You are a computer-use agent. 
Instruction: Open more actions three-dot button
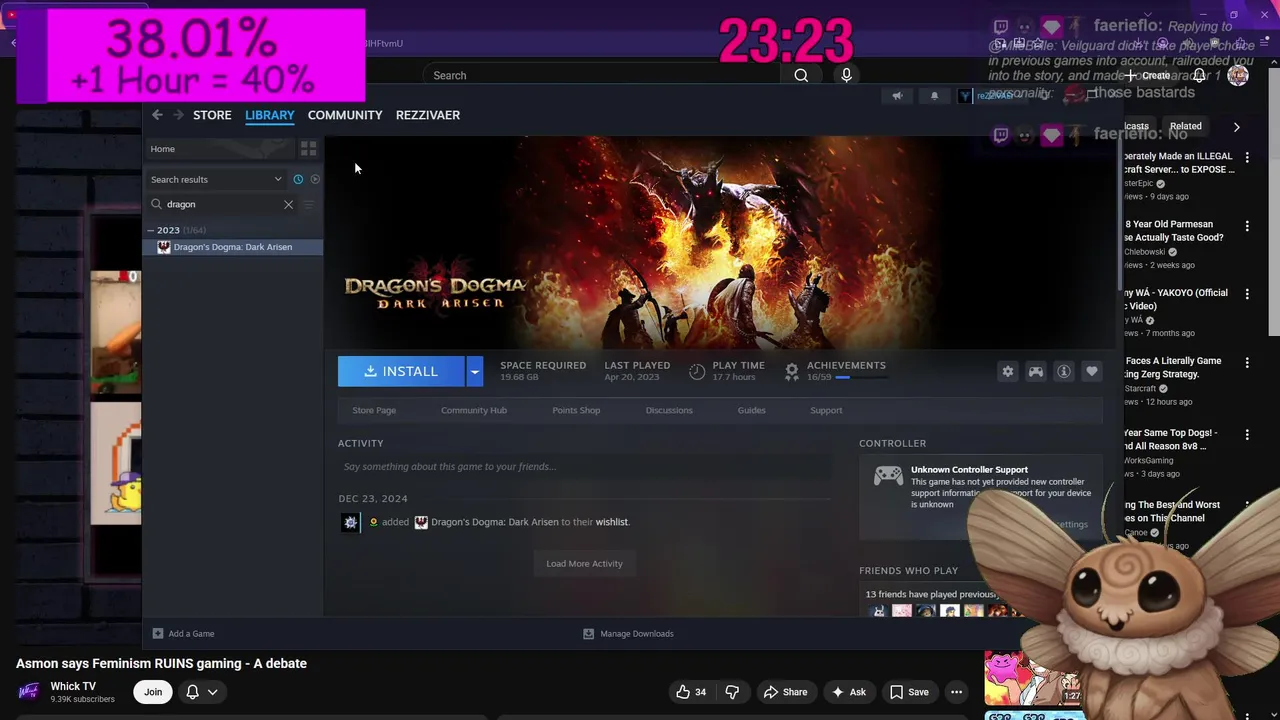click(956, 692)
